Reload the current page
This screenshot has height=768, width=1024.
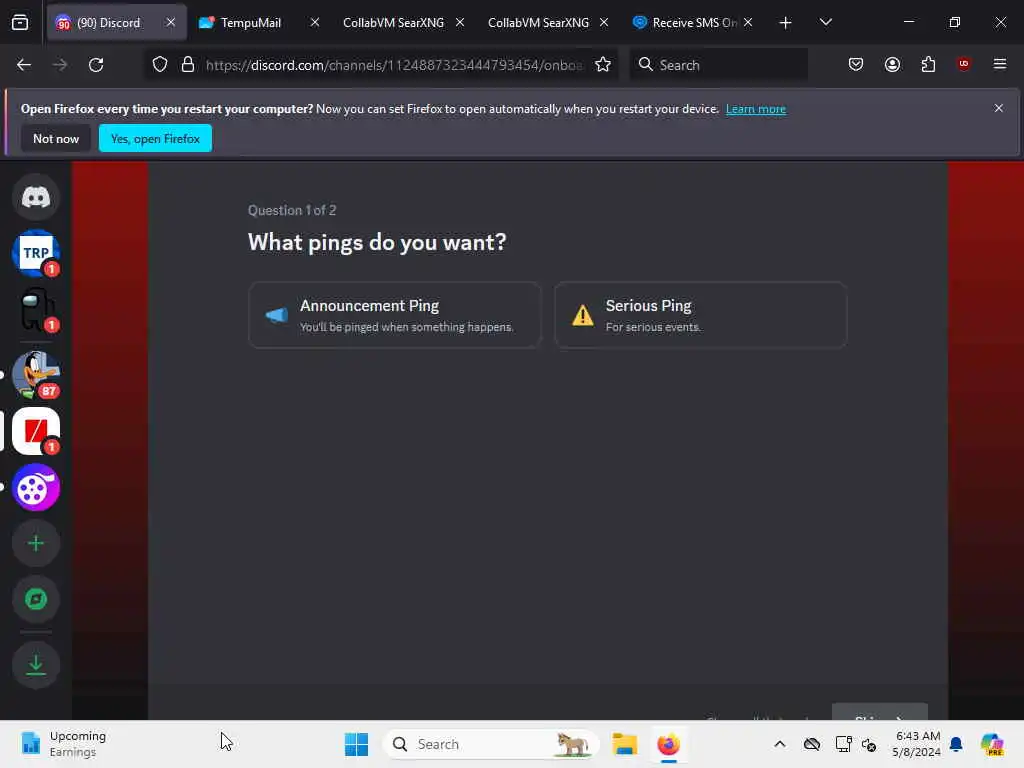(x=96, y=65)
